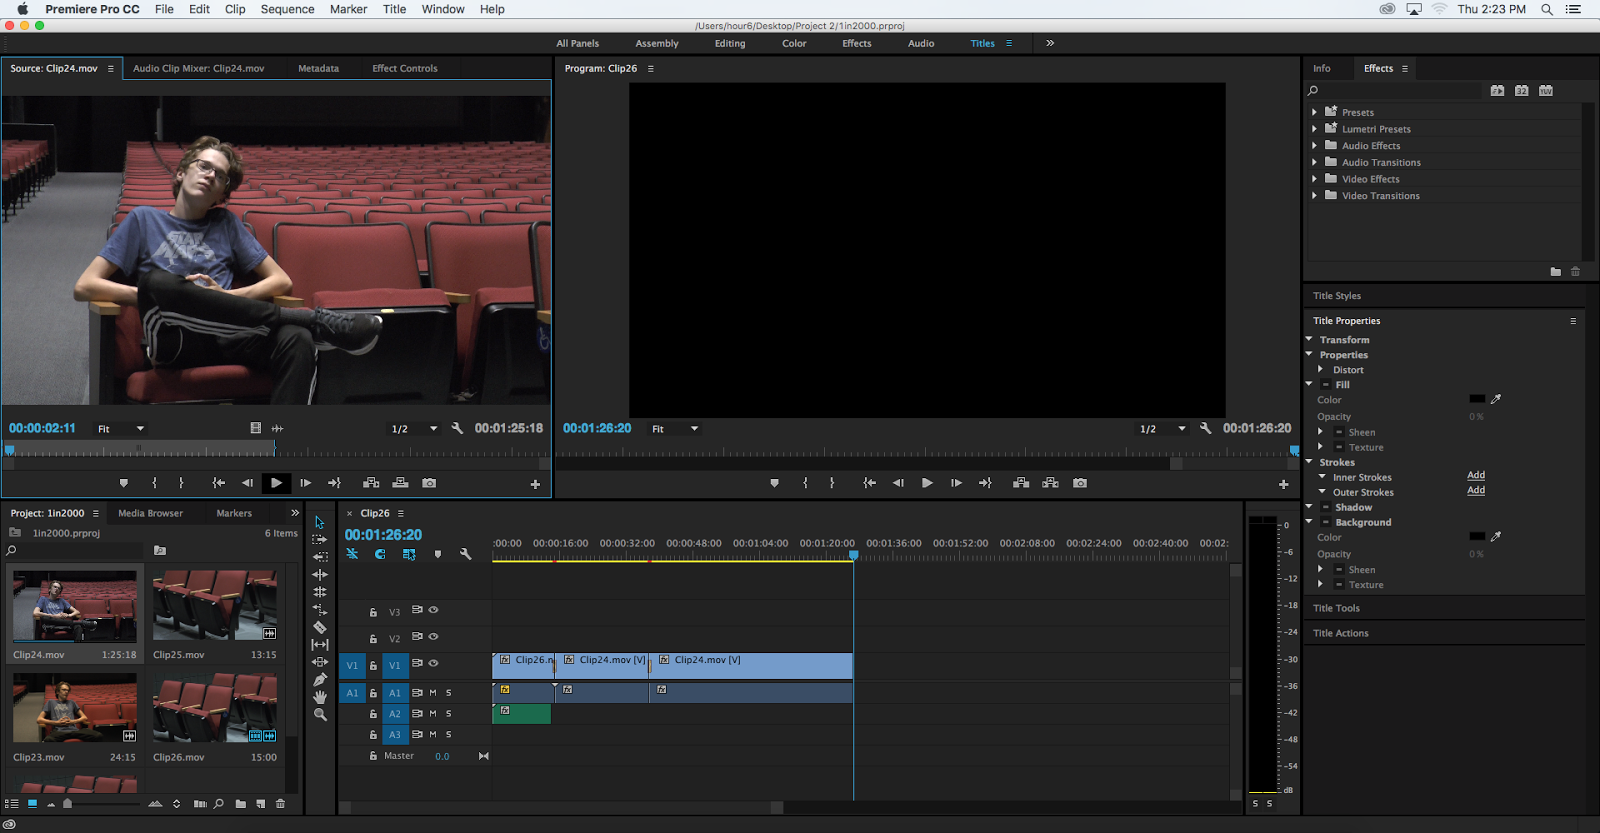Screen dimensions: 1600x833
Task: Mute audio track A1
Action: coord(433,693)
